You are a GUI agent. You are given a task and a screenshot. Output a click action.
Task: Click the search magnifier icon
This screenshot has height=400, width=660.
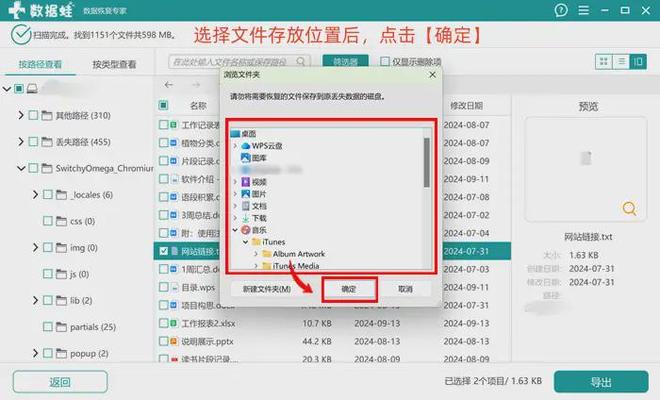click(x=301, y=61)
